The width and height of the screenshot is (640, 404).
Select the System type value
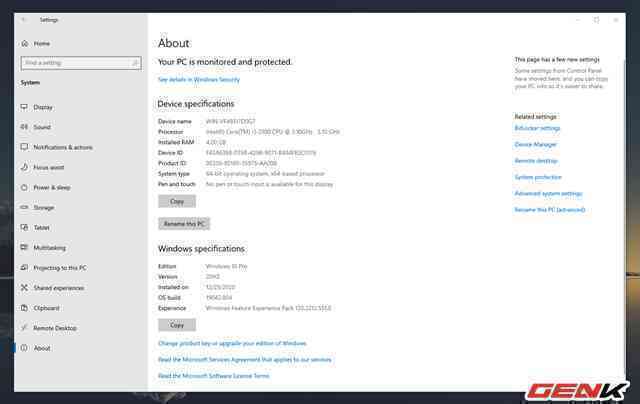(x=265, y=174)
